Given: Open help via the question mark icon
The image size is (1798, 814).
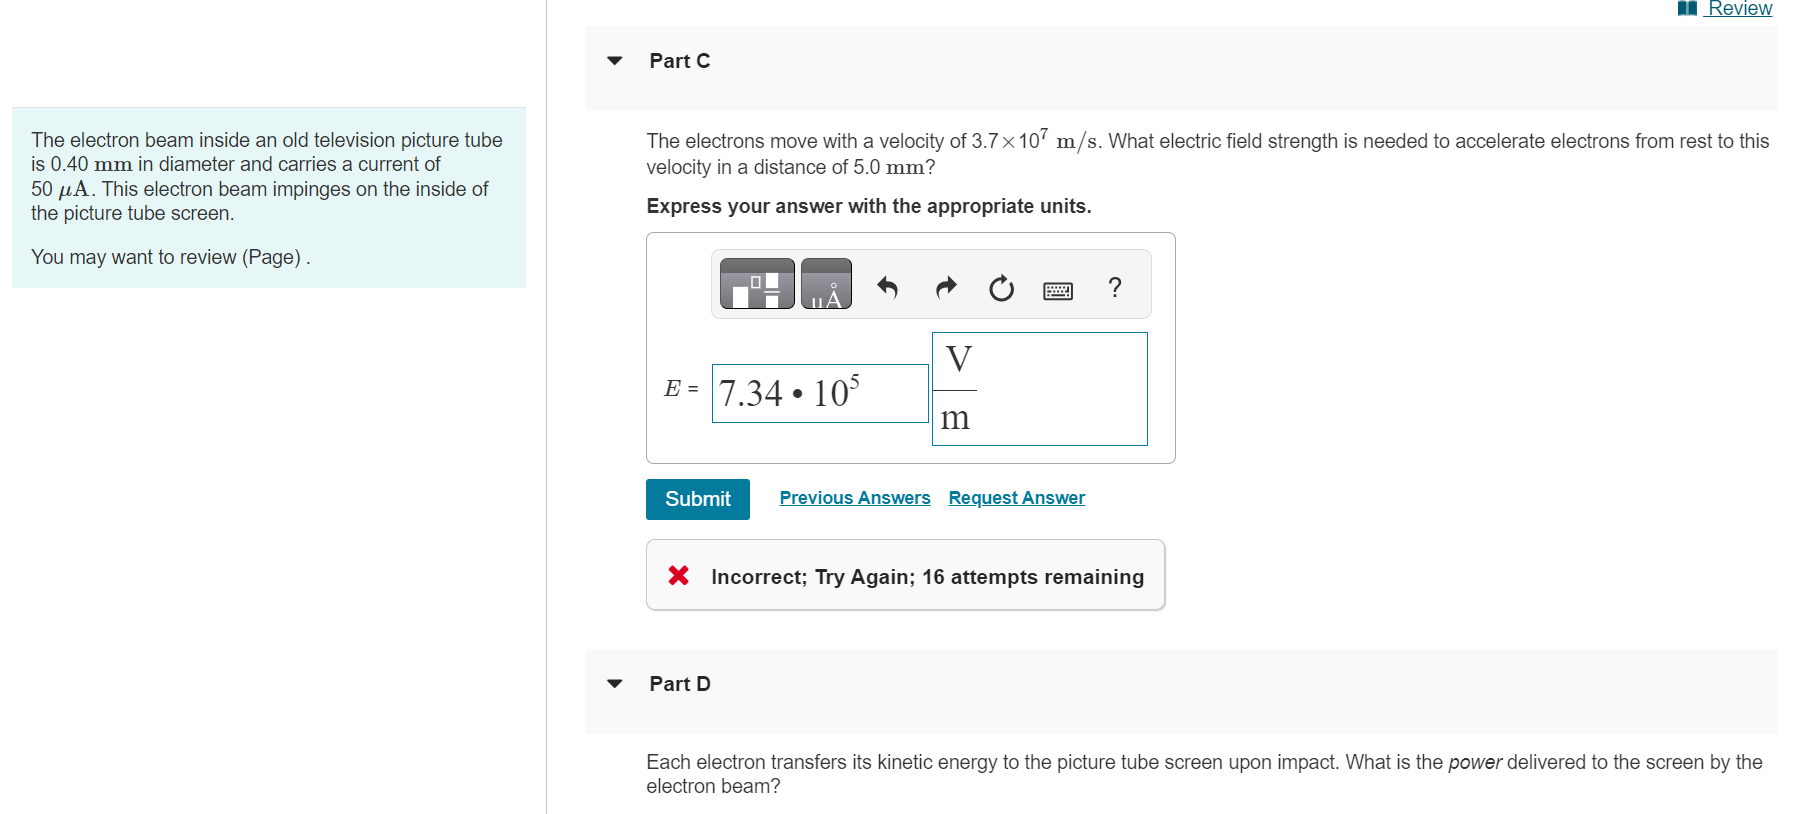Looking at the screenshot, I should click(x=1114, y=288).
